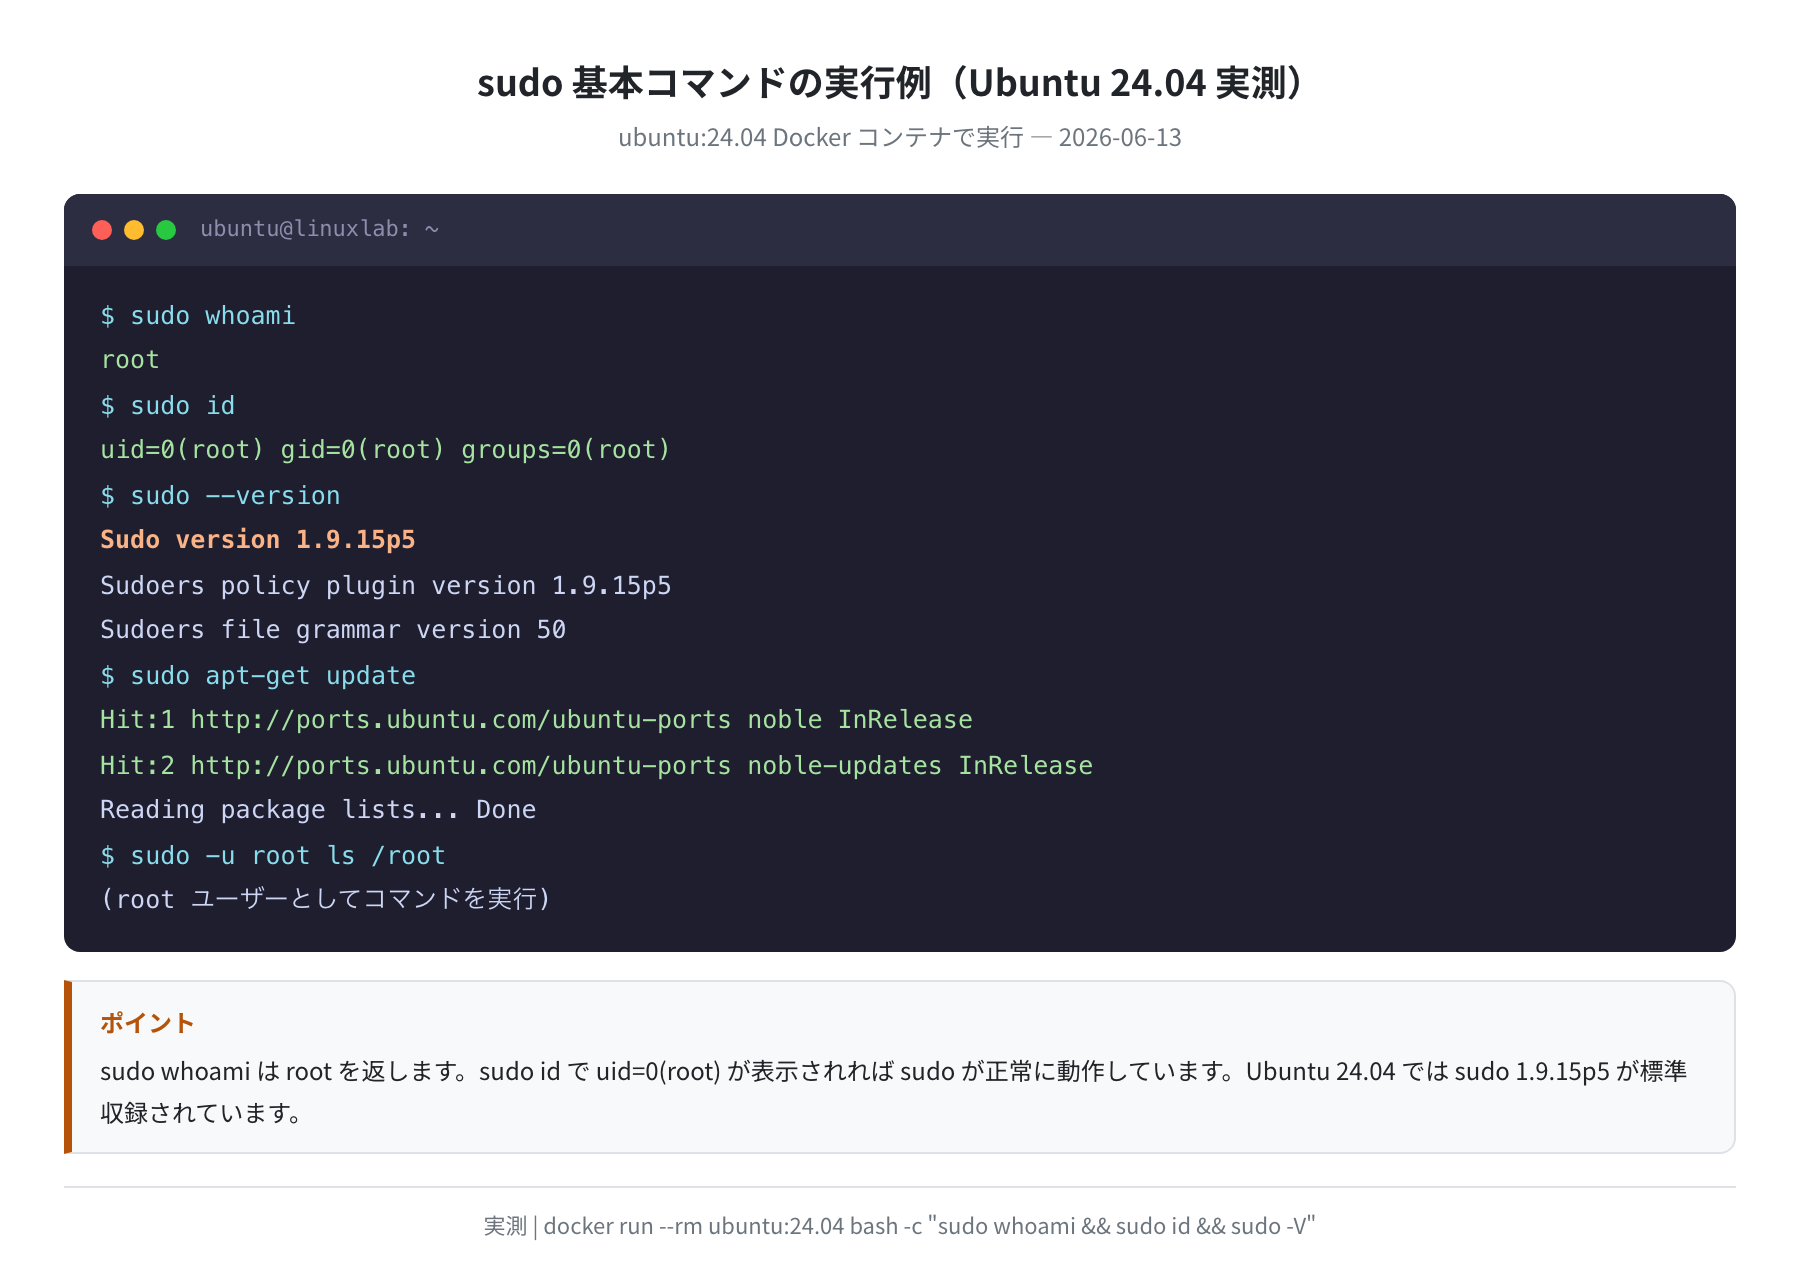Click the output 'uid=0(root) gid=0(root) groups=0(root)'
1800x1282 pixels.
click(385, 450)
